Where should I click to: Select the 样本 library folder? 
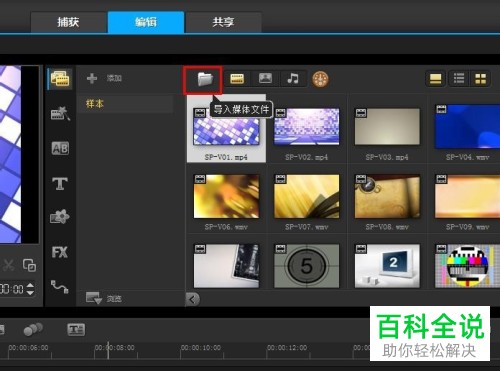coord(126,104)
